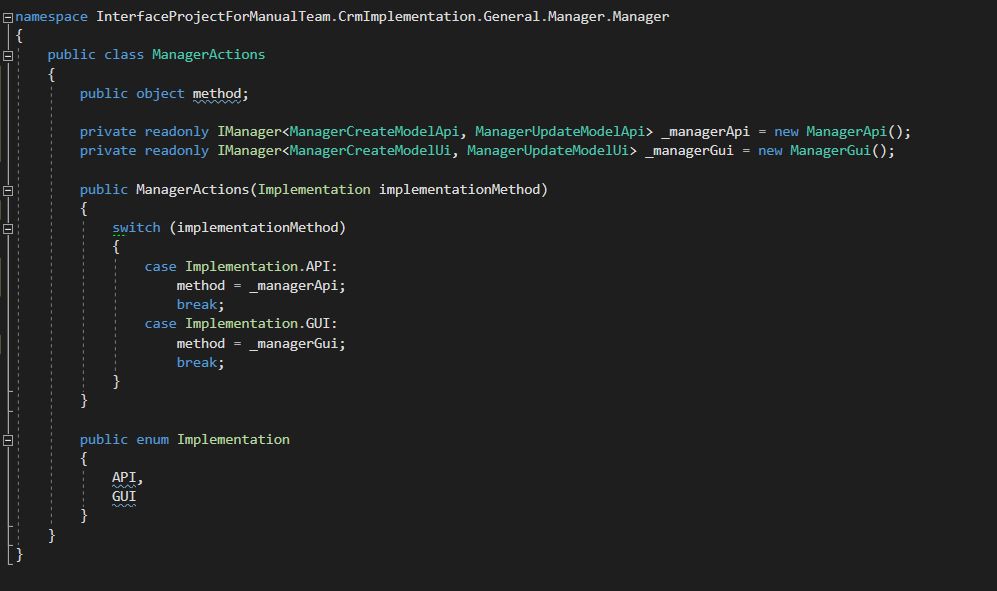Click the 'ManagerUpdateModelUi' type name
The width and height of the screenshot is (997, 591).
point(547,151)
